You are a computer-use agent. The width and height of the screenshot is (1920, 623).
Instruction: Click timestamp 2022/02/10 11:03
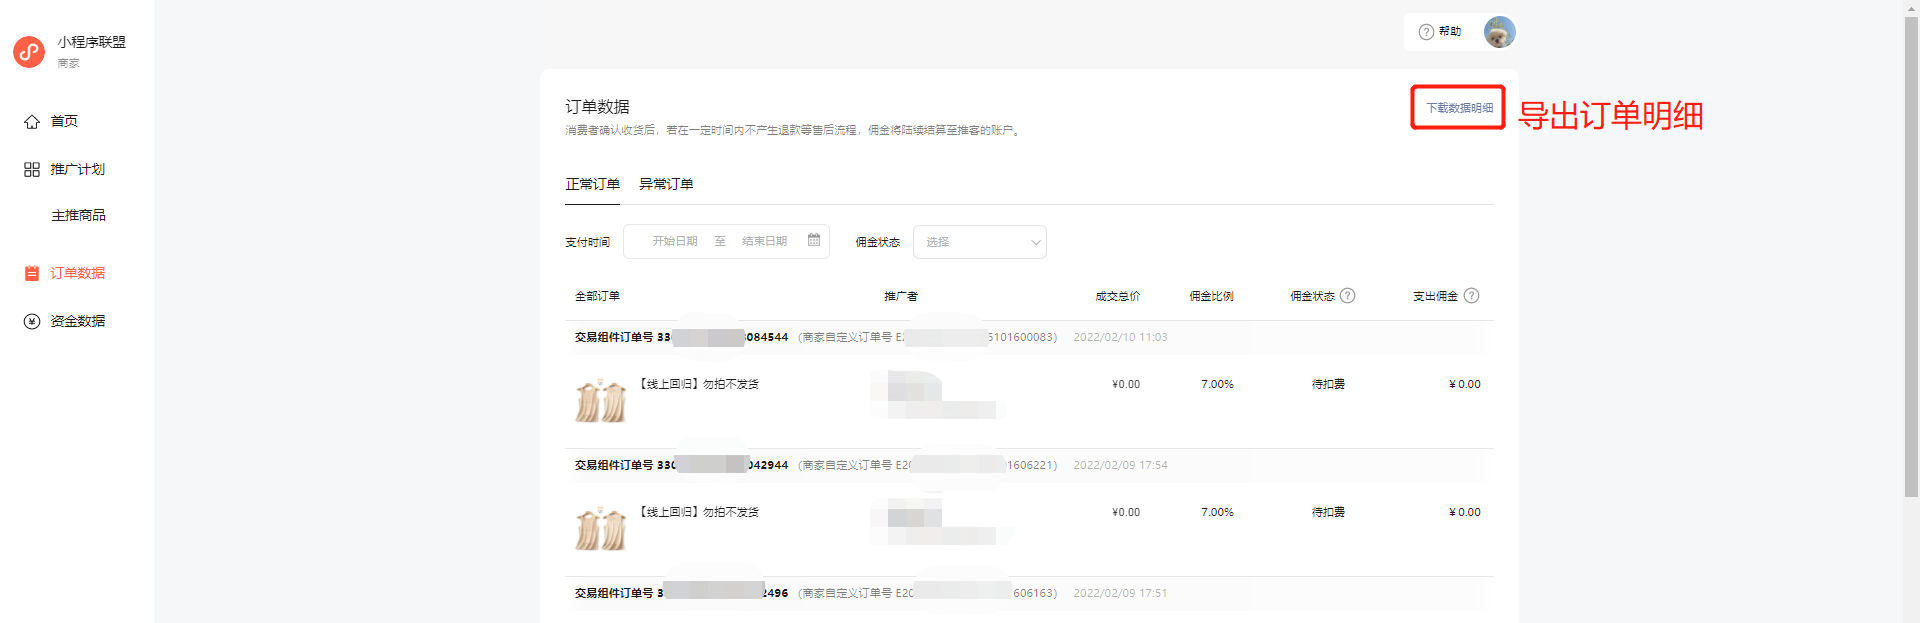pos(1120,337)
